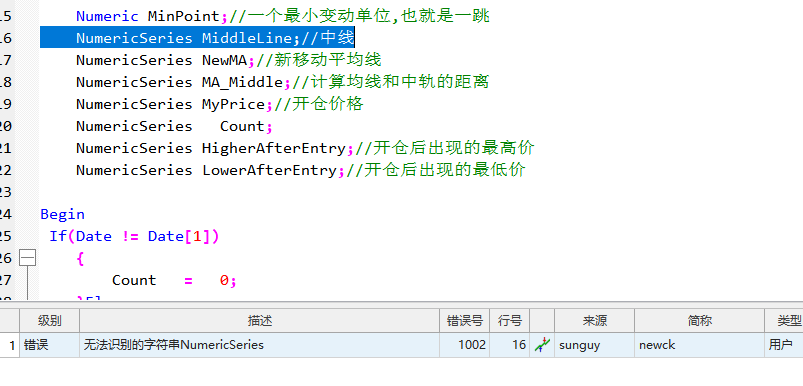Place cursor on HigherAfterEntry declaration line
This screenshot has height=386, width=803.
click(305, 148)
